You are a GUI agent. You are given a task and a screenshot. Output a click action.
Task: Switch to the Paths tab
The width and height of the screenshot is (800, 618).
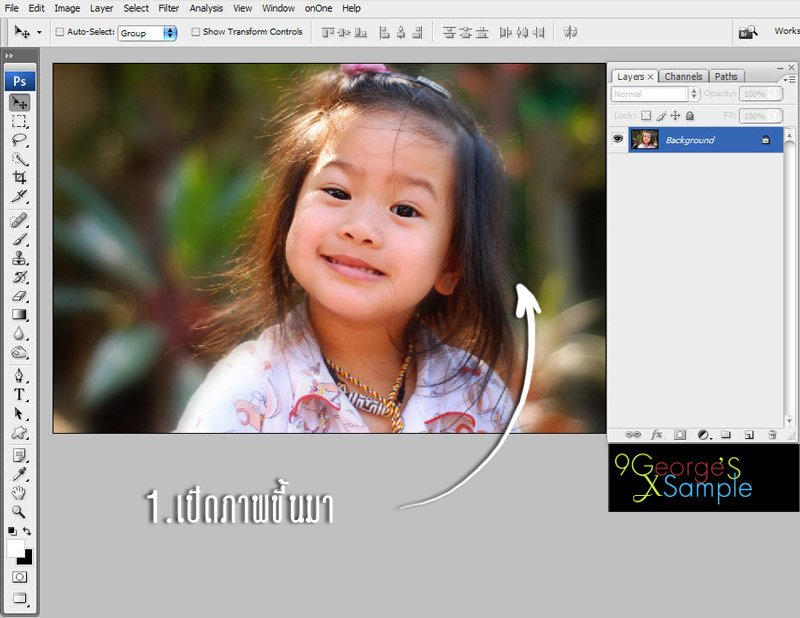(726, 77)
